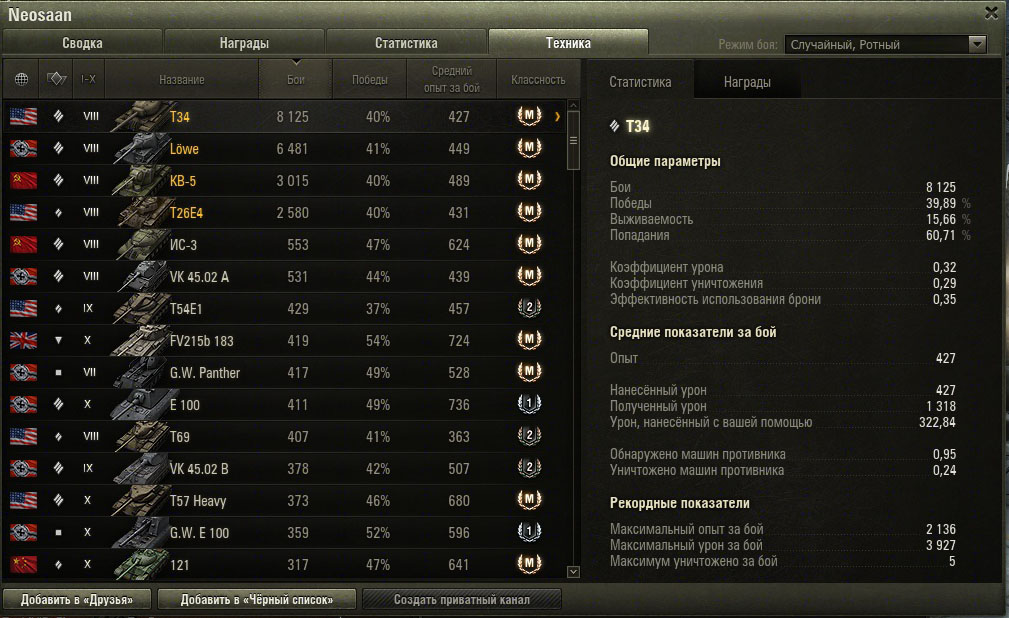
Task: Open the main Статистика tab
Action: coord(406,43)
